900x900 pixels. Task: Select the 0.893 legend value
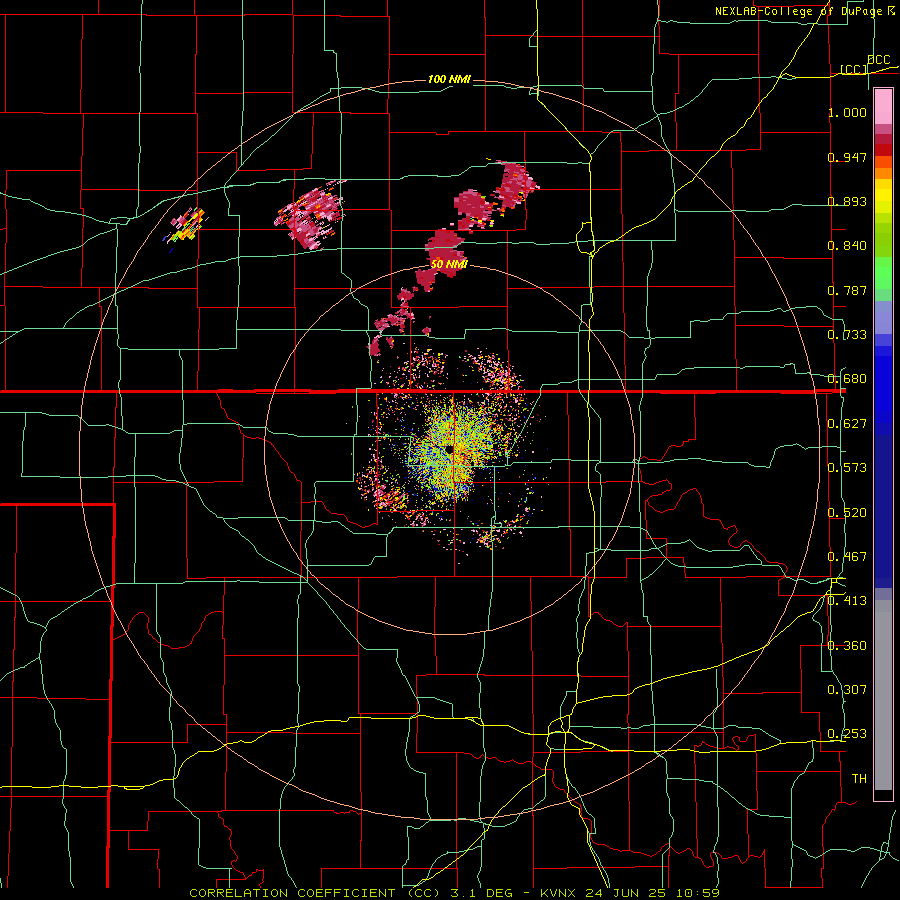[x=847, y=201]
